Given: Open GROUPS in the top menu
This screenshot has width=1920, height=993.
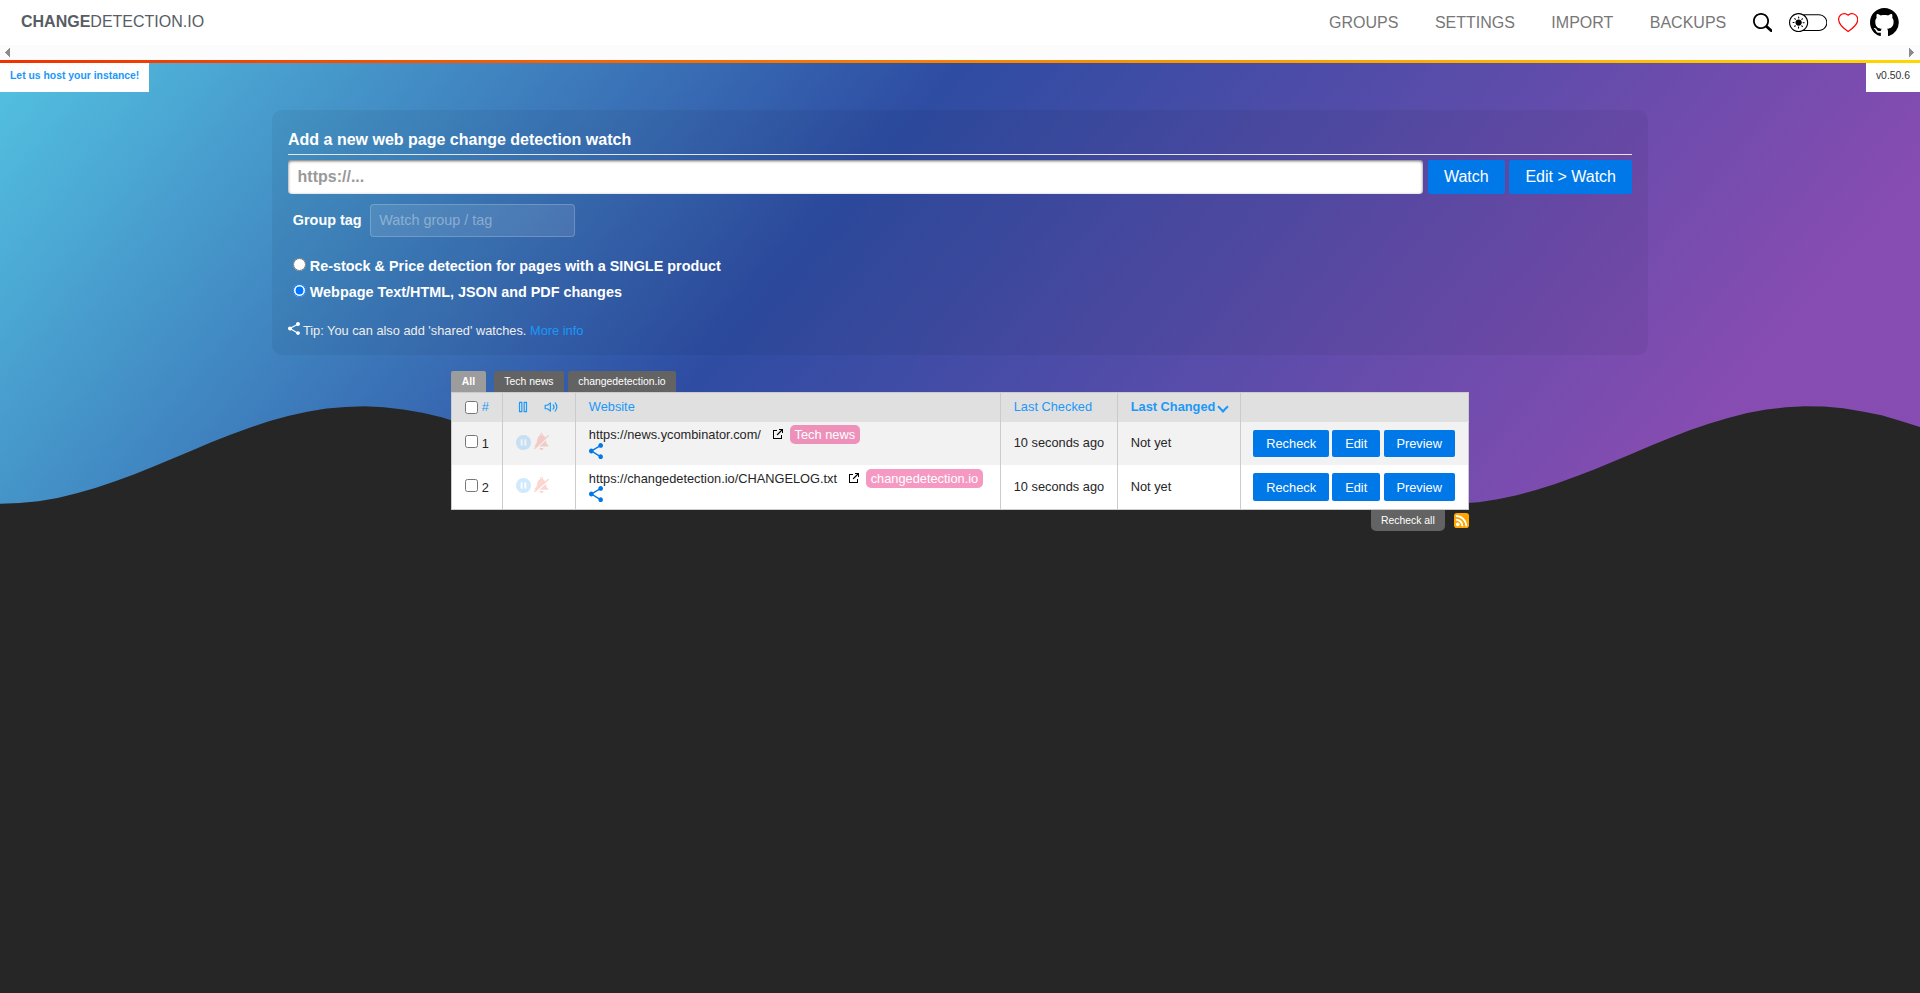Looking at the screenshot, I should pyautogui.click(x=1363, y=22).
